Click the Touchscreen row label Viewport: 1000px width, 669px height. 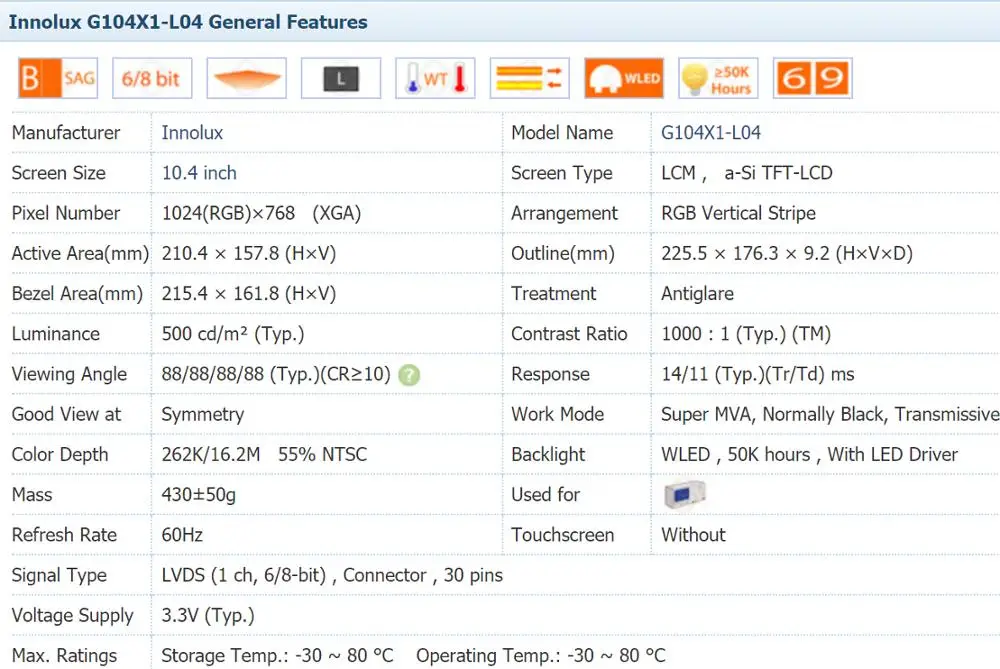coord(562,534)
